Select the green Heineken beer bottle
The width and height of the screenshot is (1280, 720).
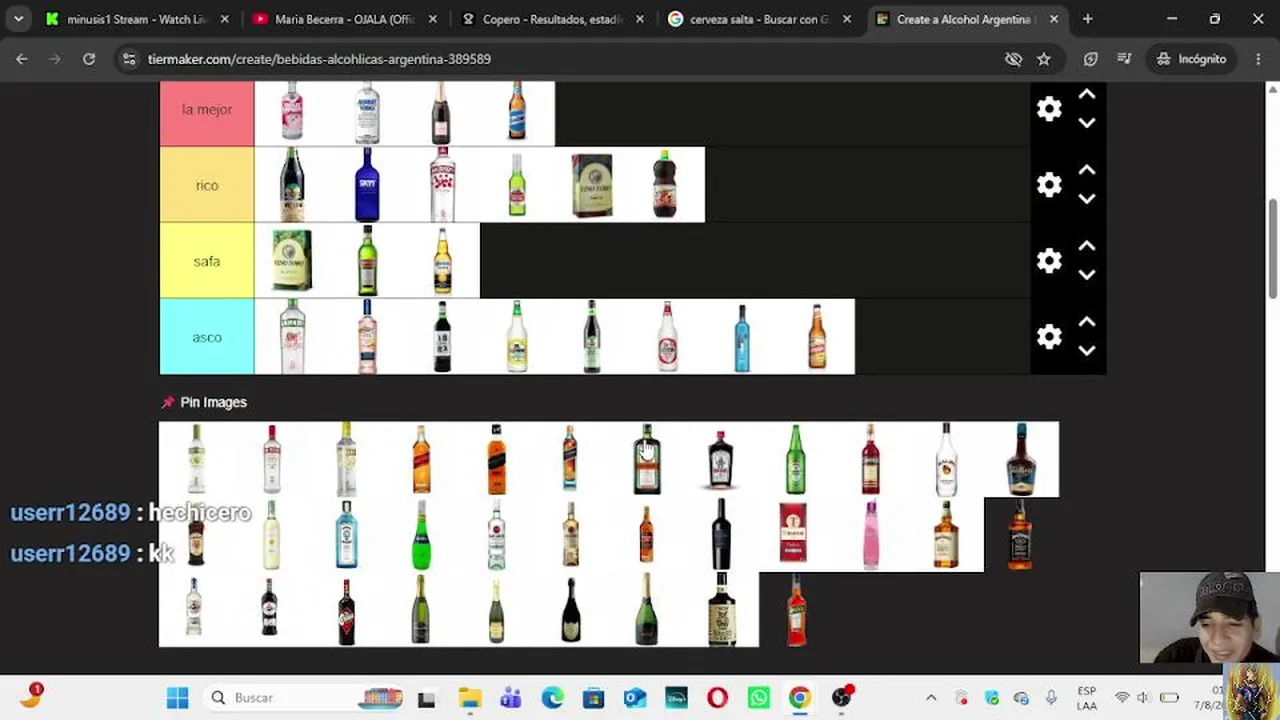[x=796, y=459]
